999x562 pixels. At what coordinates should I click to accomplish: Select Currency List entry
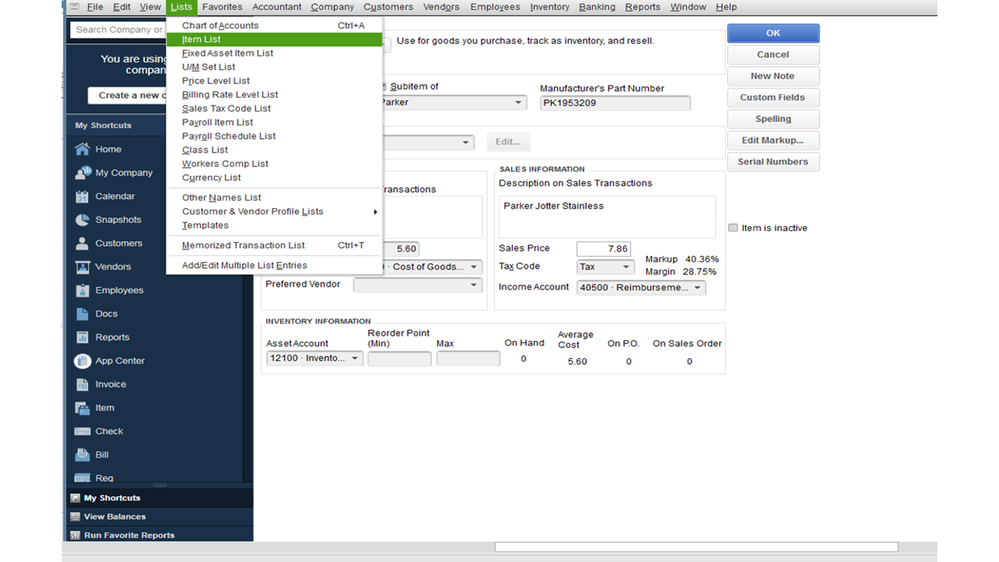(275, 178)
